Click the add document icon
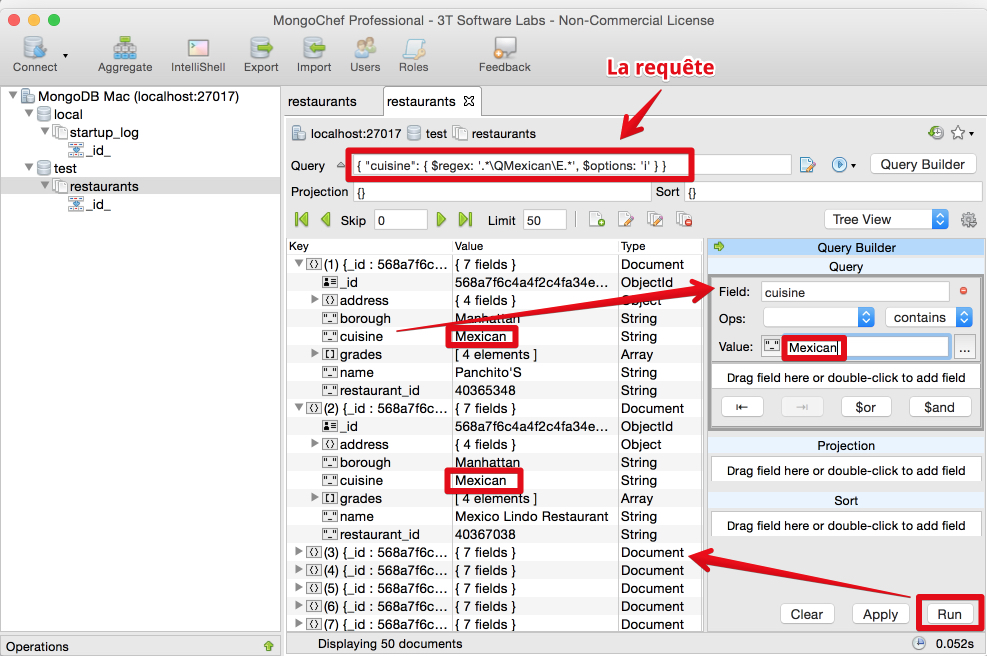Viewport: 987px width, 656px height. (x=597, y=219)
